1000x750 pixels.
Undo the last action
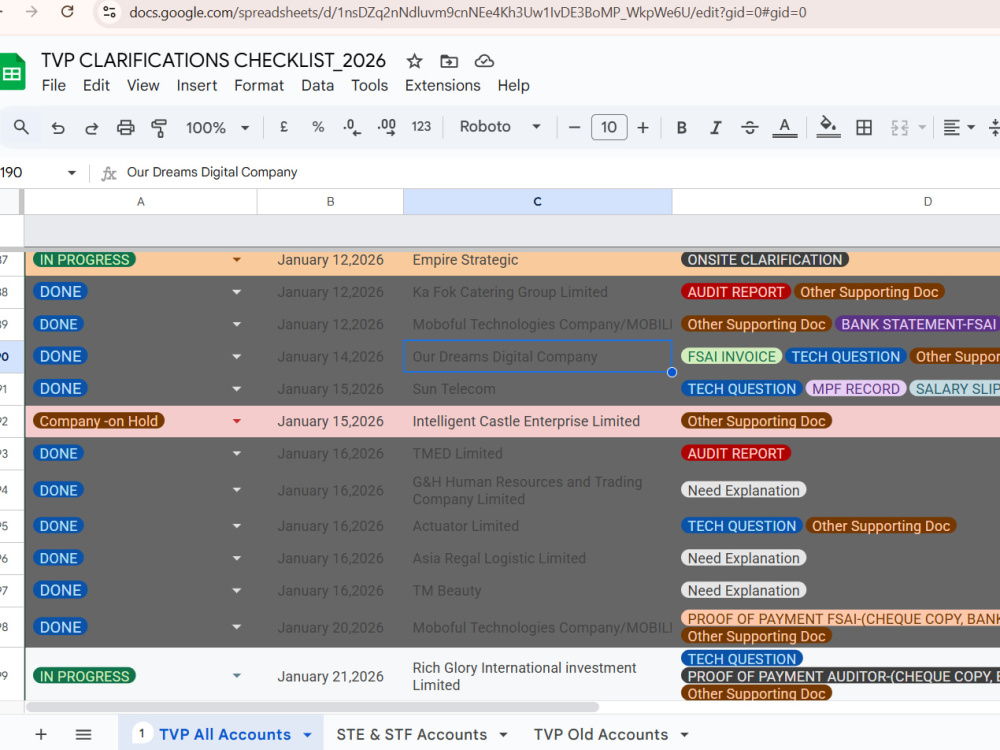pos(58,128)
